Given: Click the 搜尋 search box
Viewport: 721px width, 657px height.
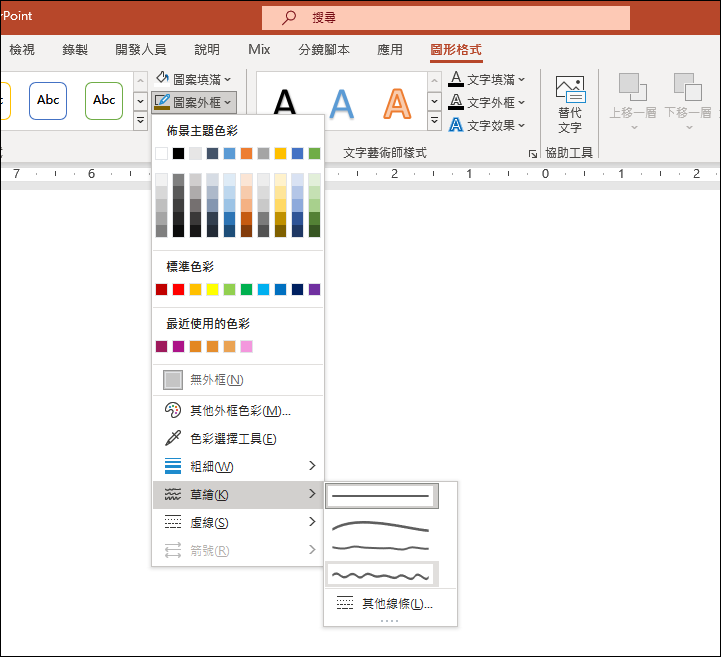Looking at the screenshot, I should 446,18.
